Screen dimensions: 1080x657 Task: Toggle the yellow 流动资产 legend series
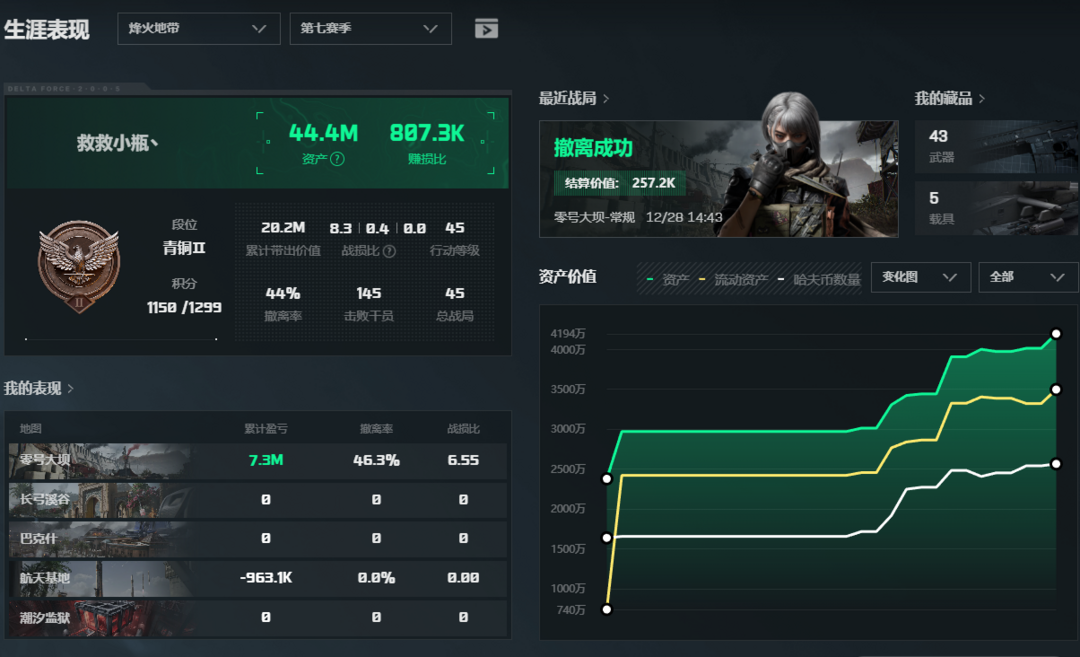(735, 280)
